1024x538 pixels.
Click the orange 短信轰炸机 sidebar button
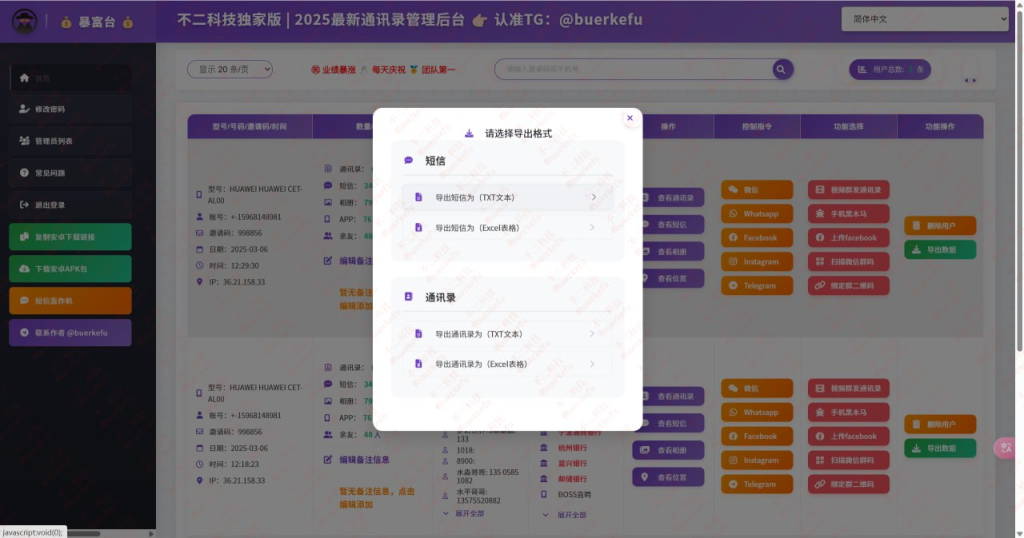pyautogui.click(x=71, y=301)
